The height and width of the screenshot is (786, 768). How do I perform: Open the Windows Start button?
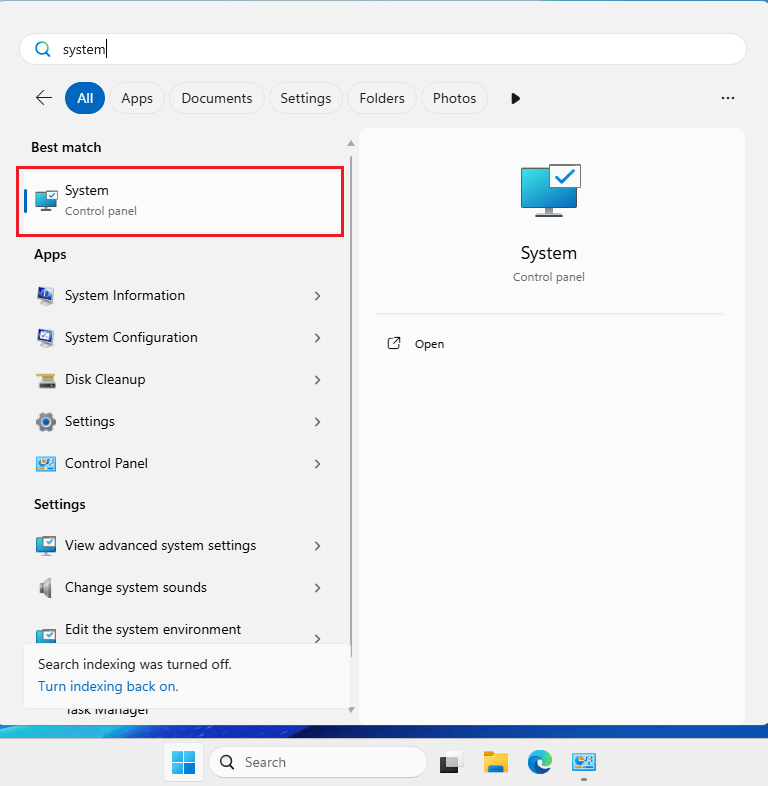(x=183, y=762)
